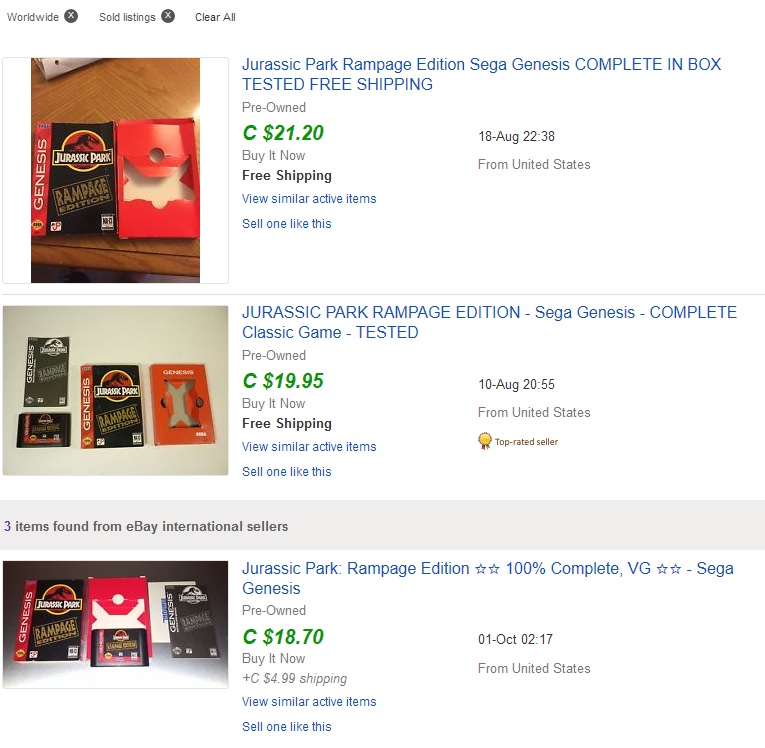The height and width of the screenshot is (748, 765).
Task: Sell one like the C $21.20 listing
Action: pyautogui.click(x=286, y=224)
